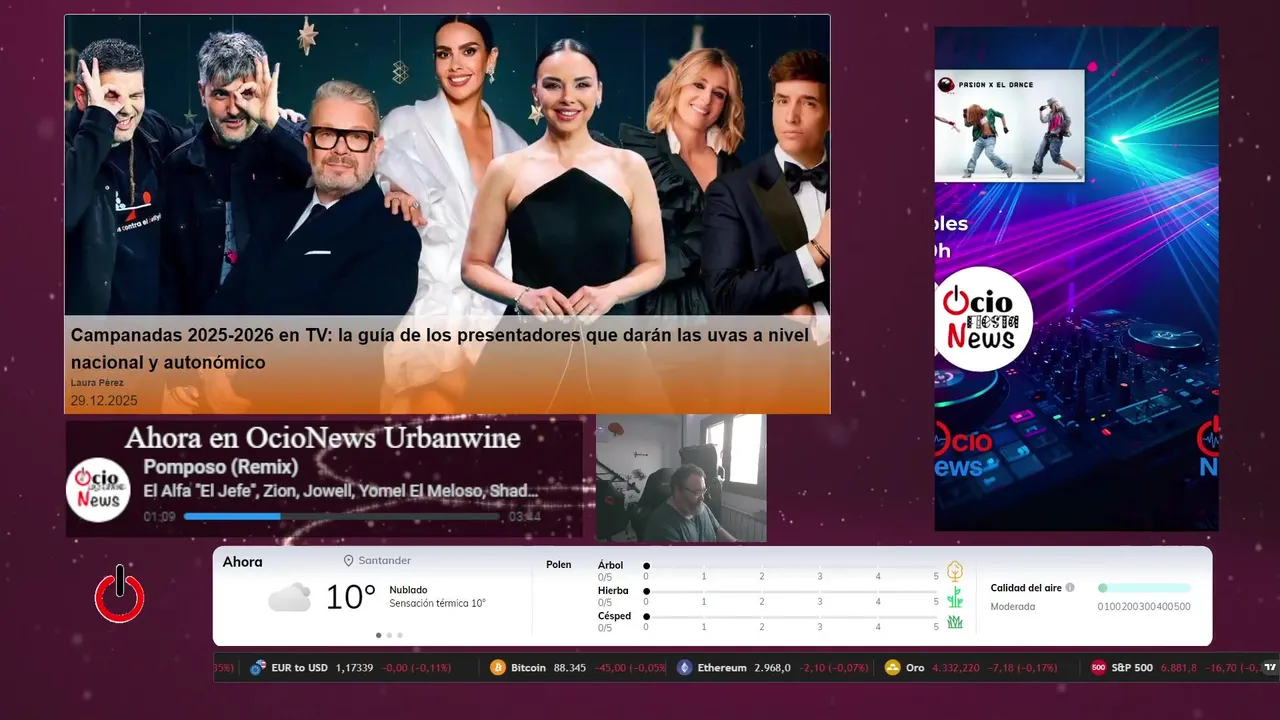This screenshot has width=1280, height=720.
Task: Click the Ethereum ticker label
Action: click(722, 668)
